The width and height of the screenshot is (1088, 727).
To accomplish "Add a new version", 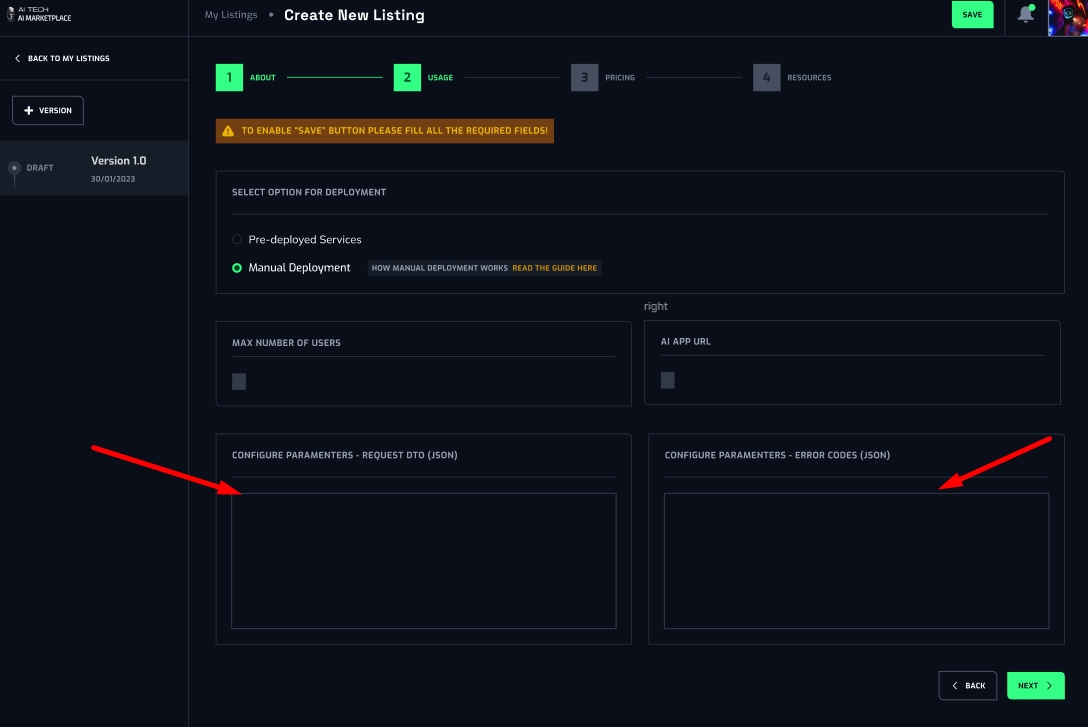I will pos(48,110).
